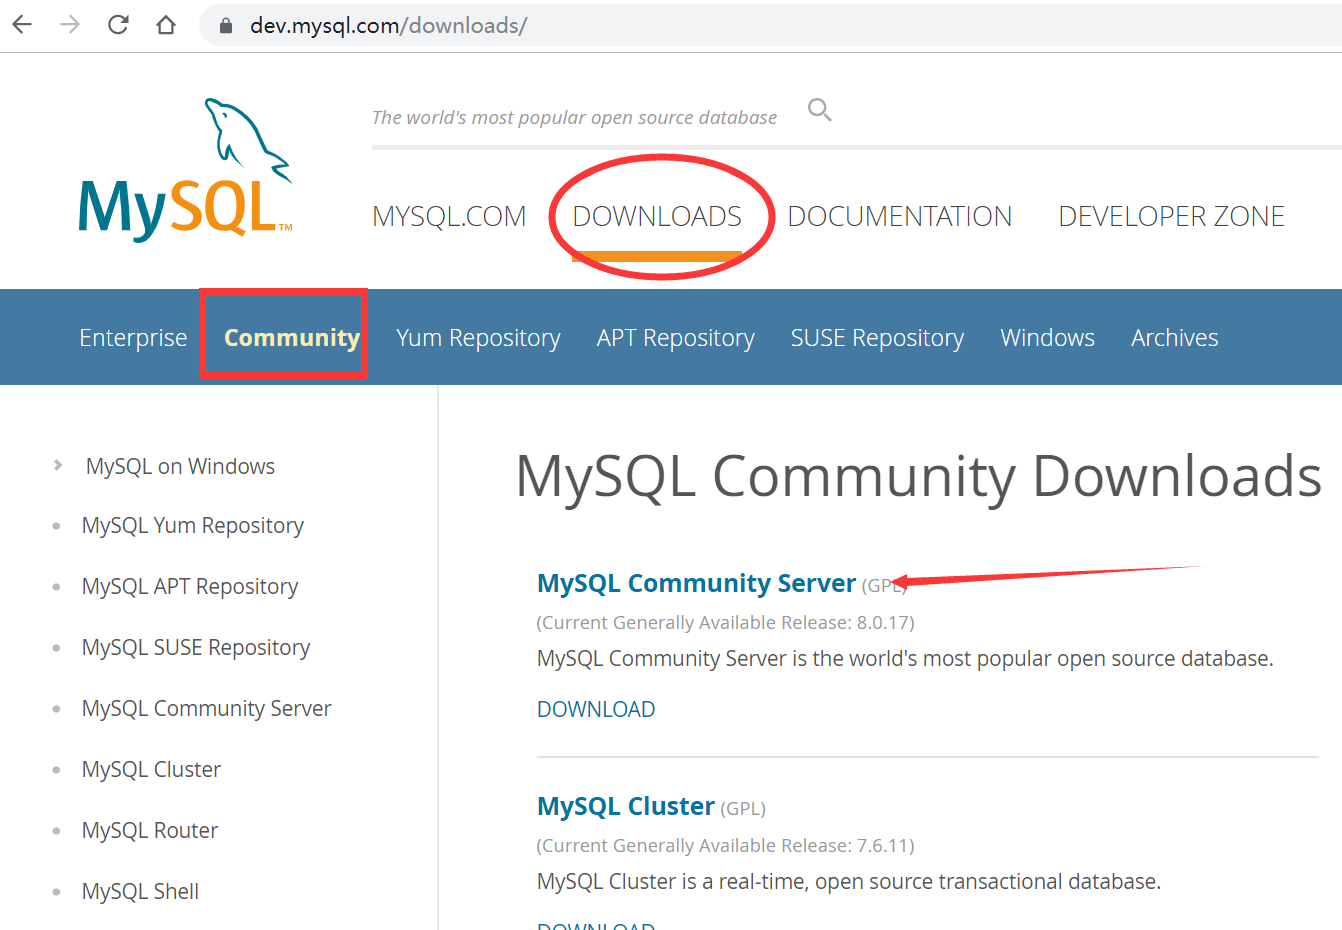Click the APT Repository navigation item
1342x930 pixels.
pyautogui.click(x=675, y=337)
